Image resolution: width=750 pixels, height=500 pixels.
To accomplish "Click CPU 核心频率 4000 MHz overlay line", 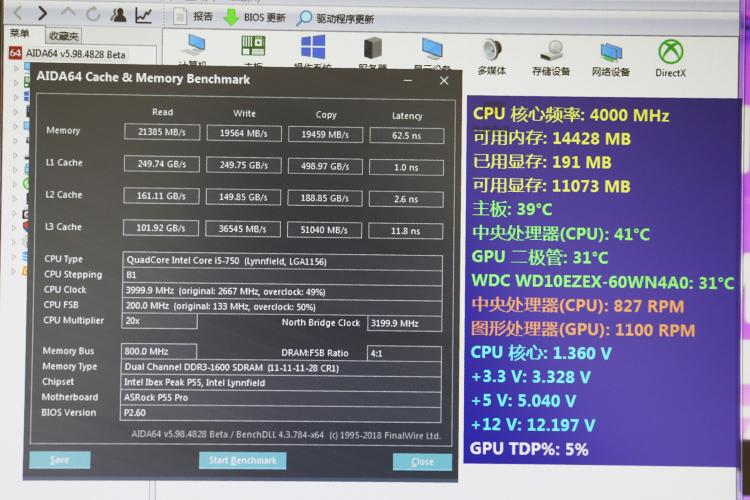I will coord(571,115).
